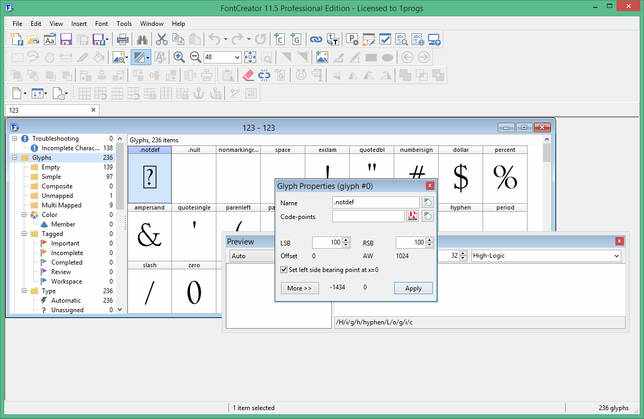Screen dimensions: 644x419
Task: Click the Copy icon in toolbar
Action: [178, 40]
